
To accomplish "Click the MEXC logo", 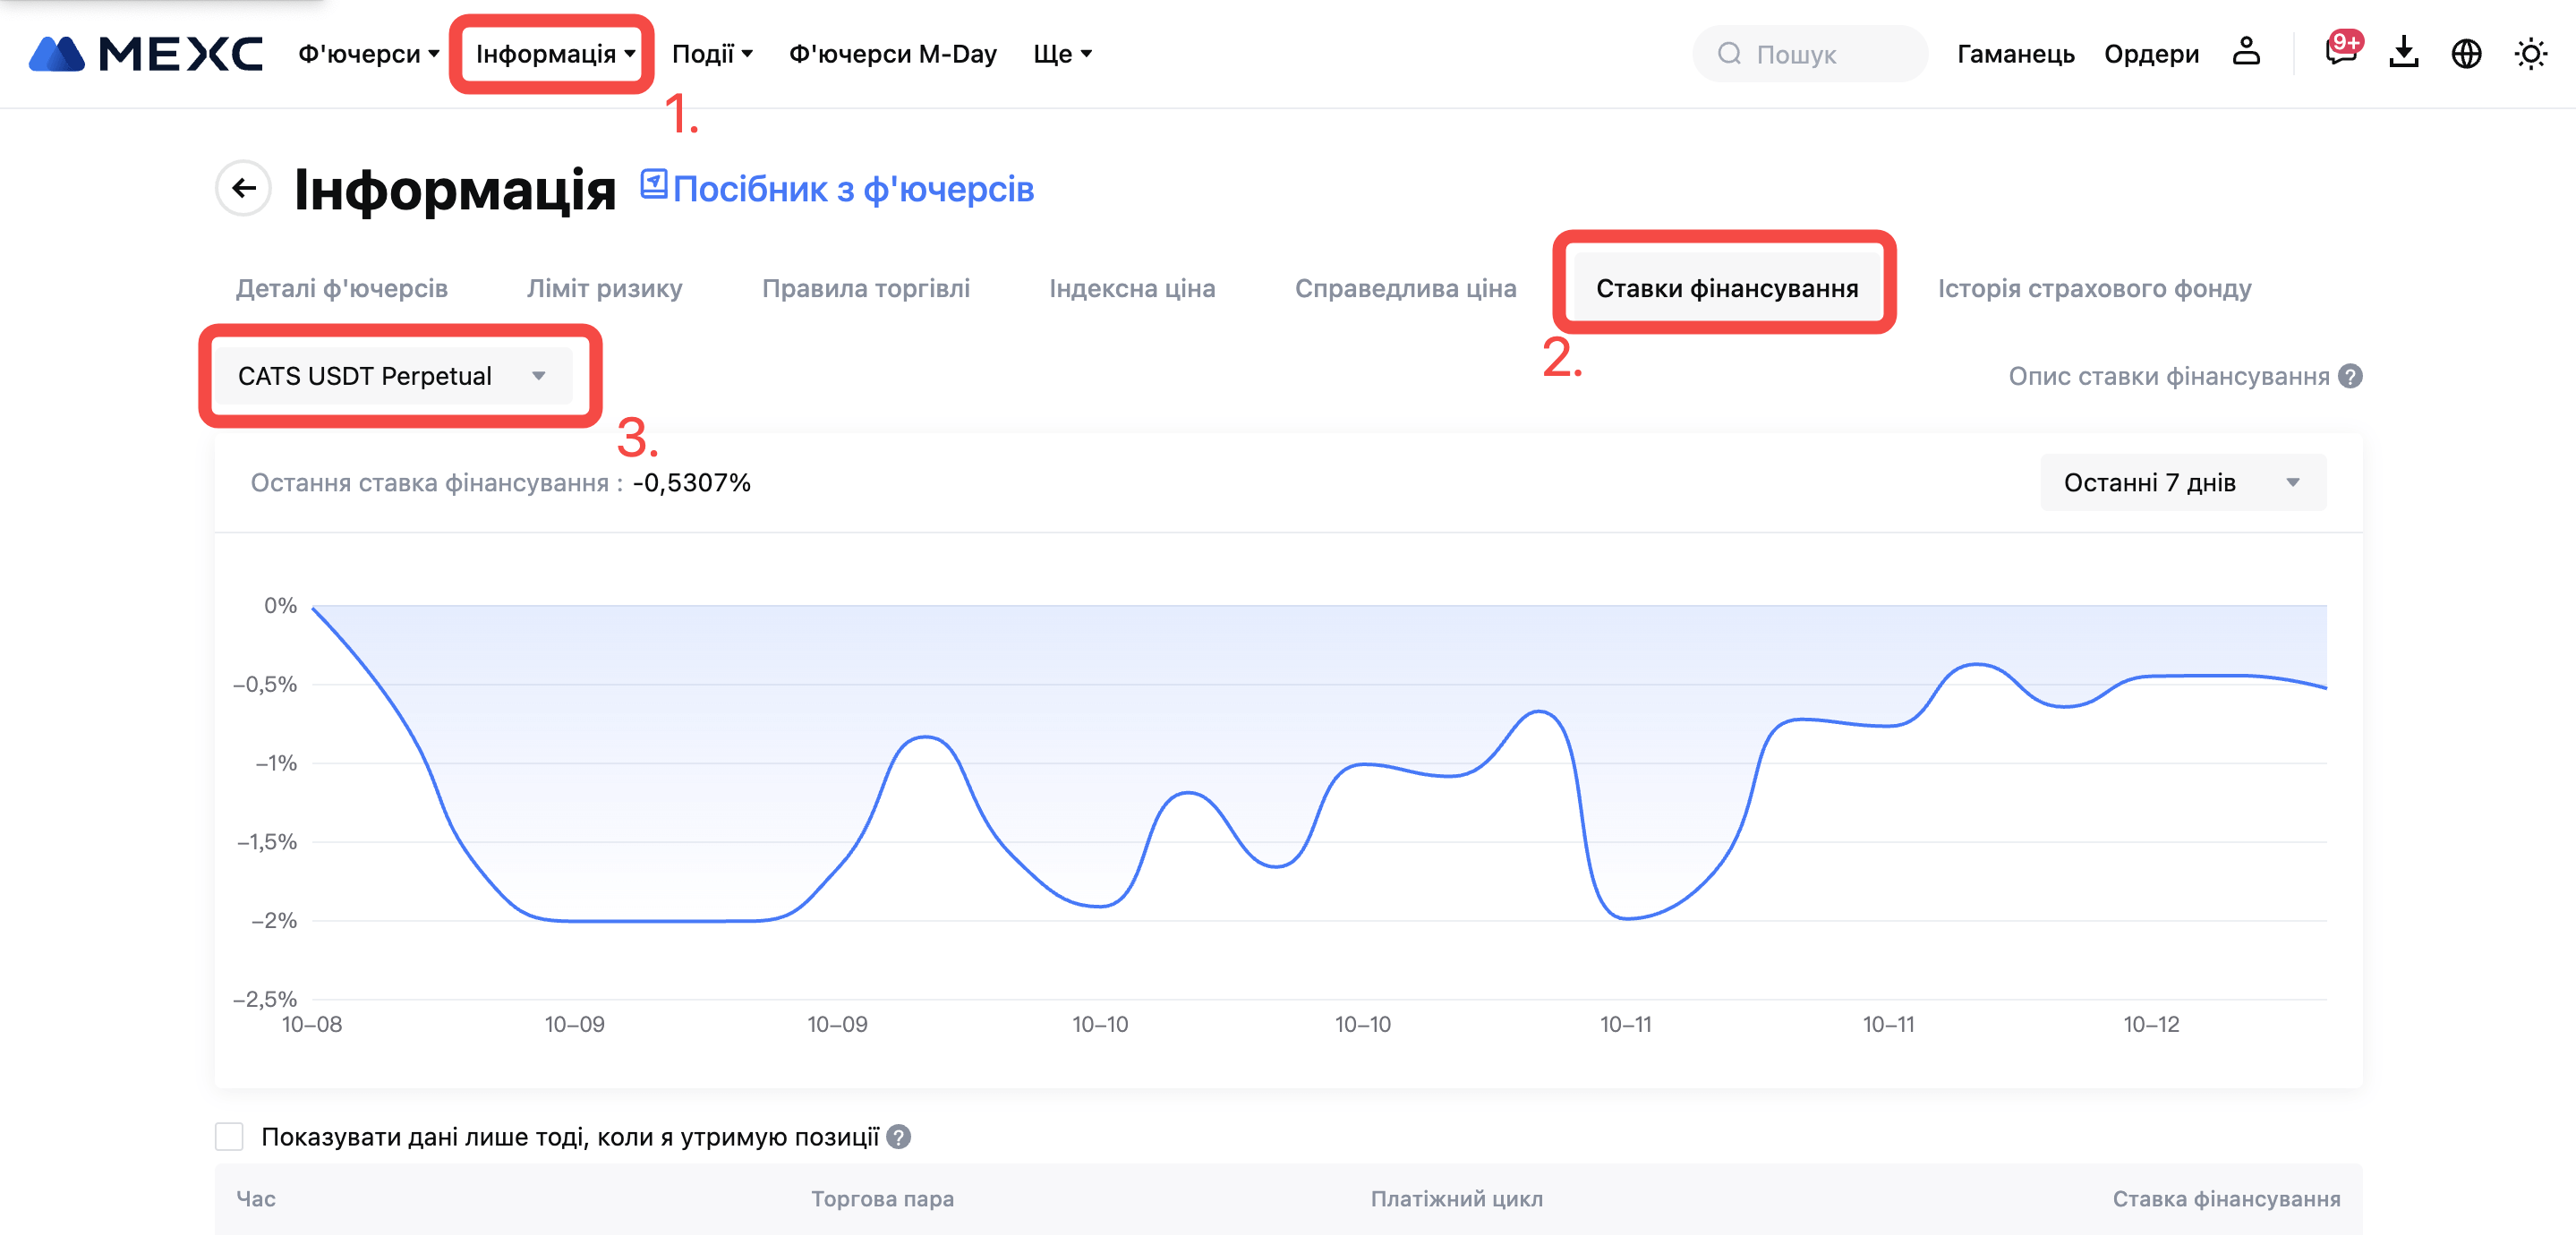I will [146, 54].
